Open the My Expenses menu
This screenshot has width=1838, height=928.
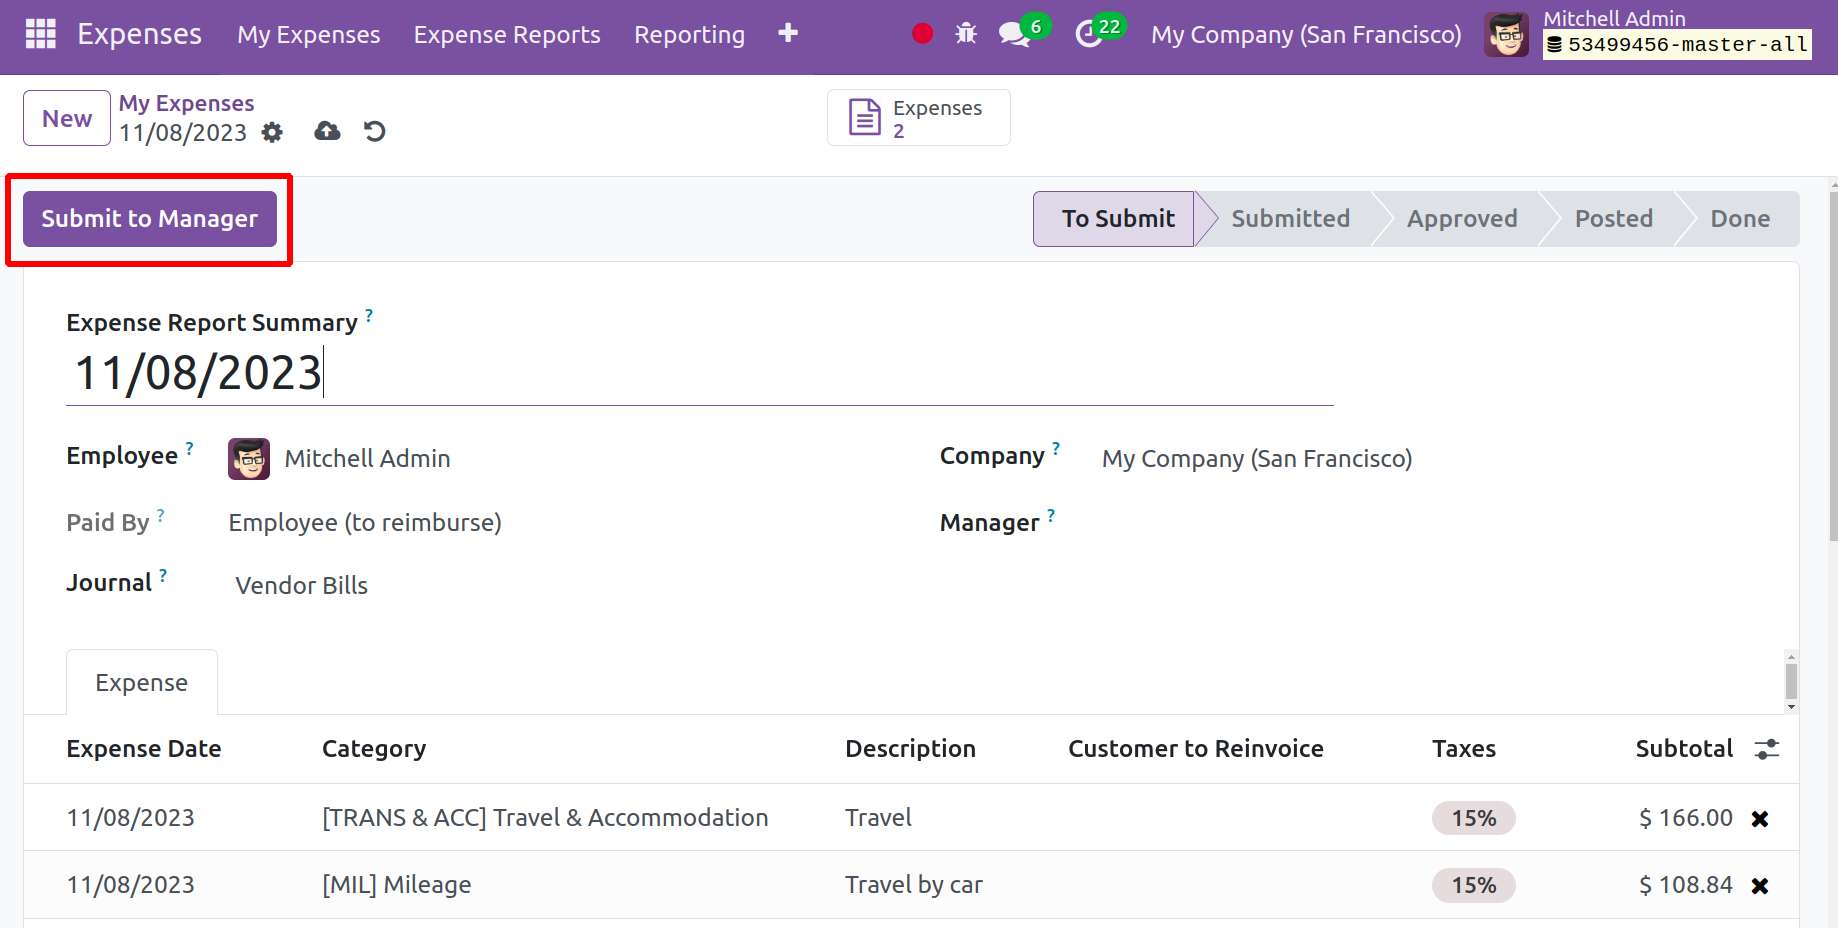coord(309,35)
